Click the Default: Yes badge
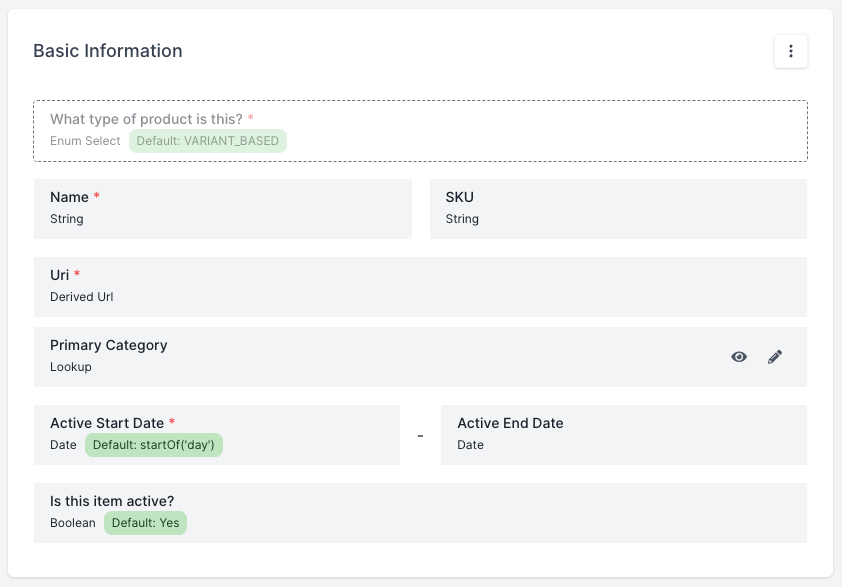The image size is (842, 587). tap(145, 523)
